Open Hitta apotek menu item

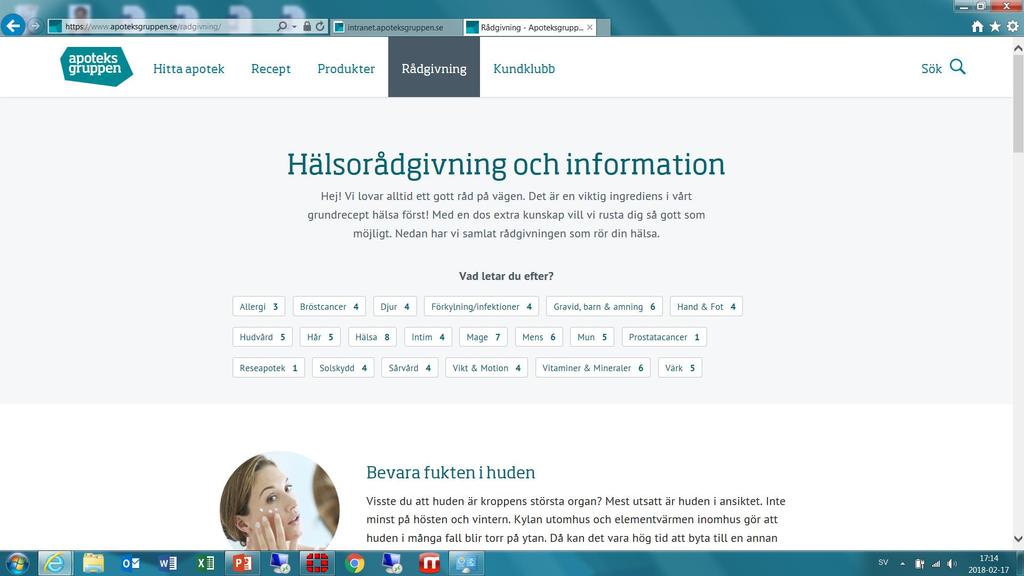point(189,69)
